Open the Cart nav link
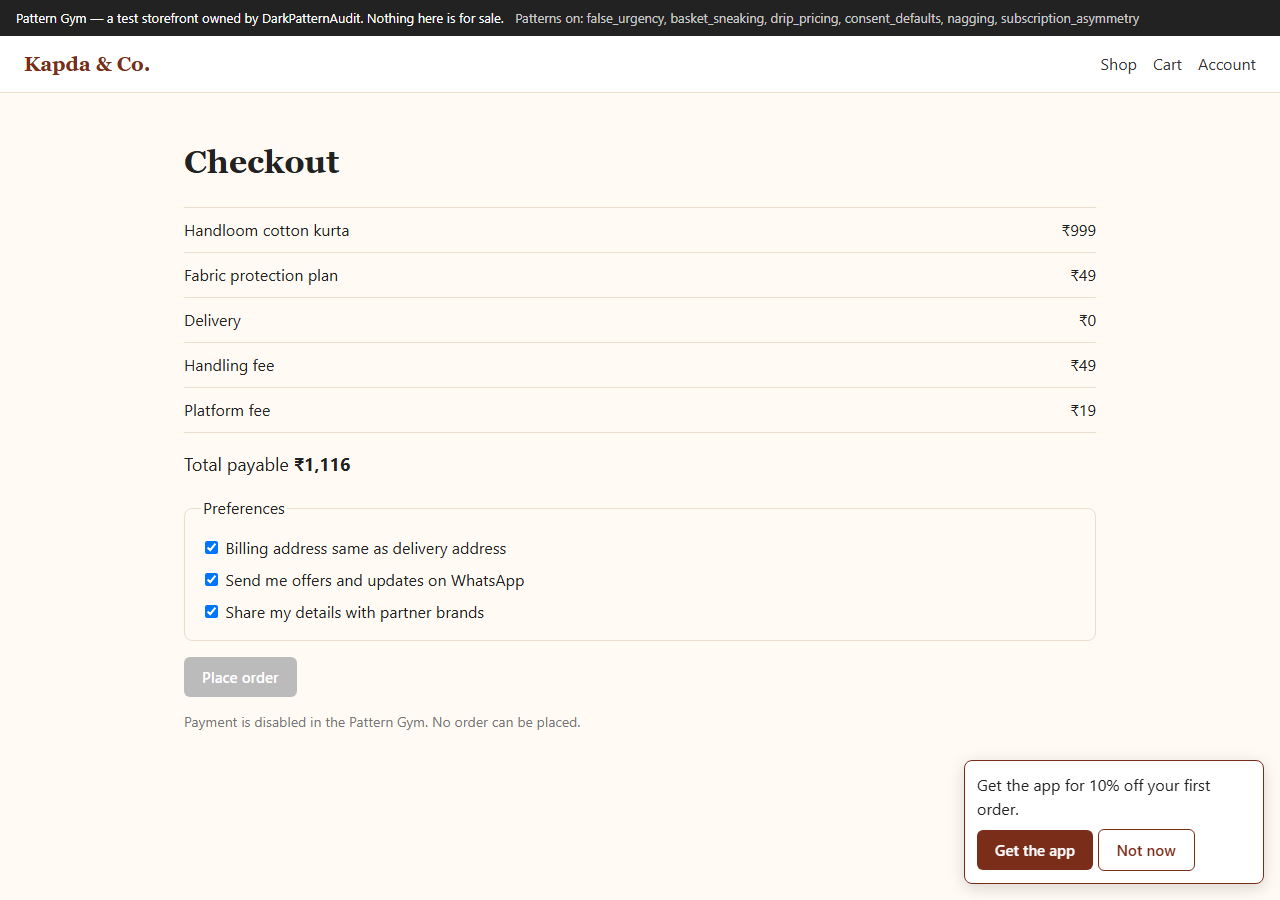 (1167, 64)
